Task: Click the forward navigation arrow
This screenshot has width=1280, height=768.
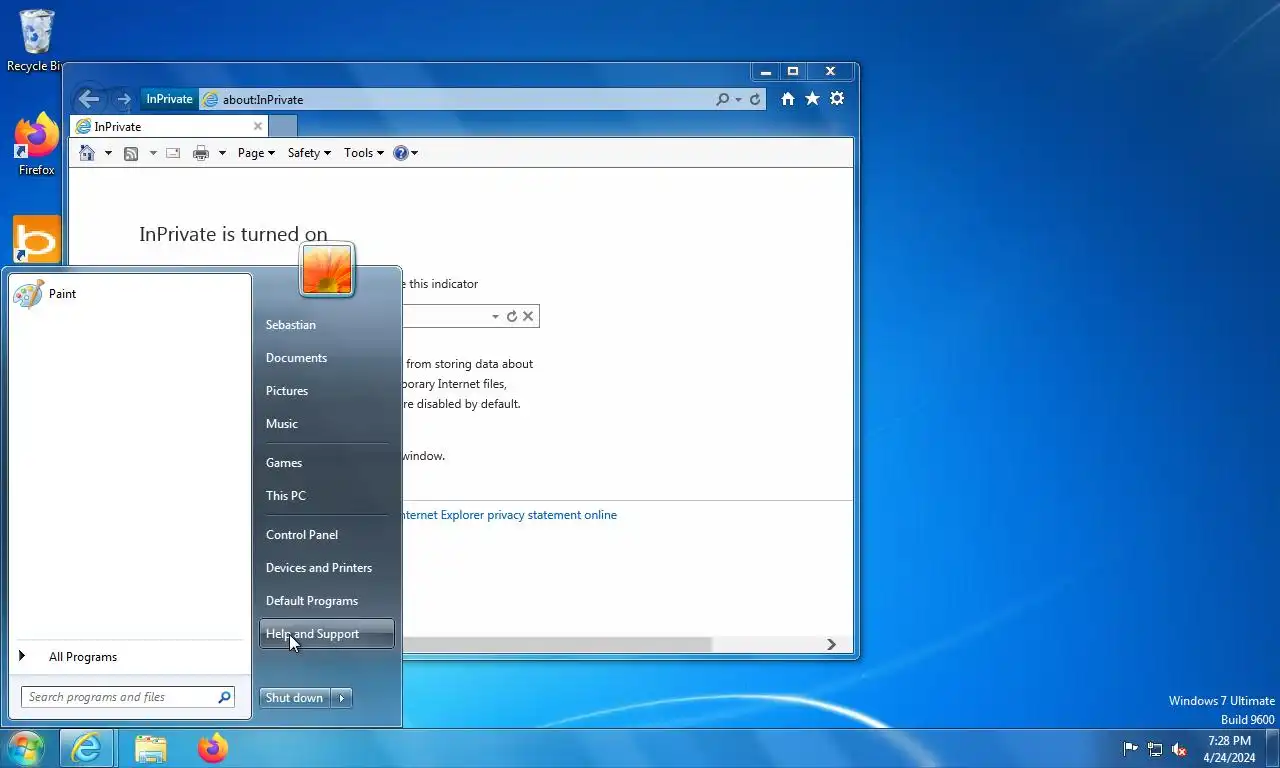Action: pos(122,99)
